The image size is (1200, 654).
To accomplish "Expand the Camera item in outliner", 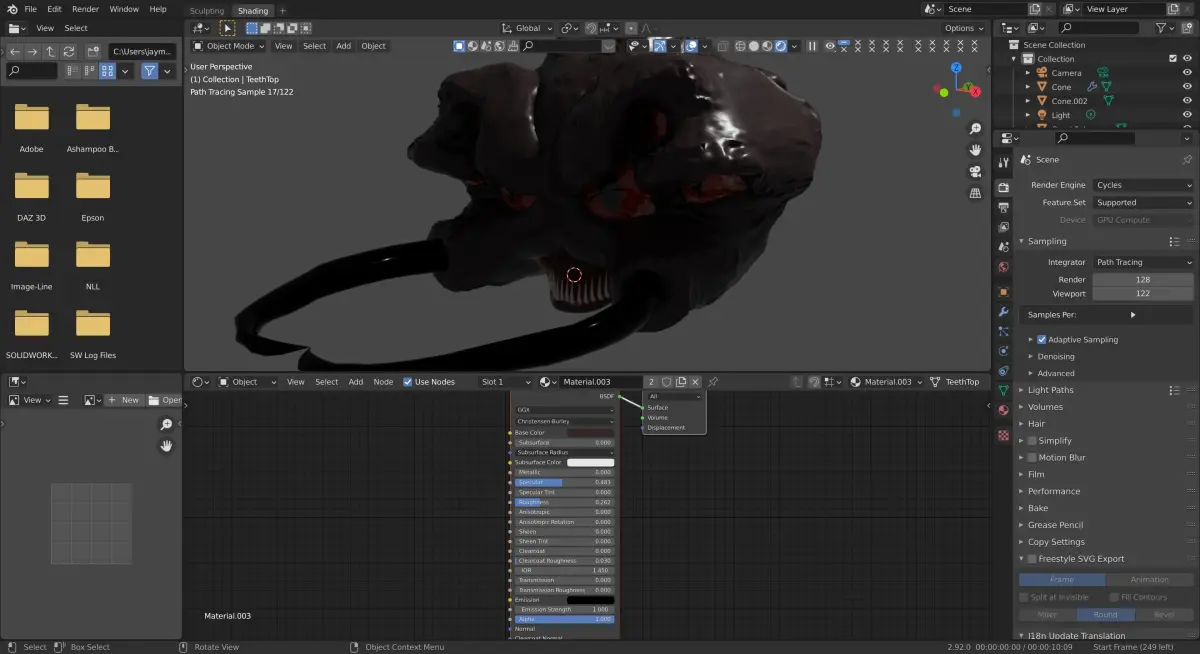I will (x=1029, y=73).
